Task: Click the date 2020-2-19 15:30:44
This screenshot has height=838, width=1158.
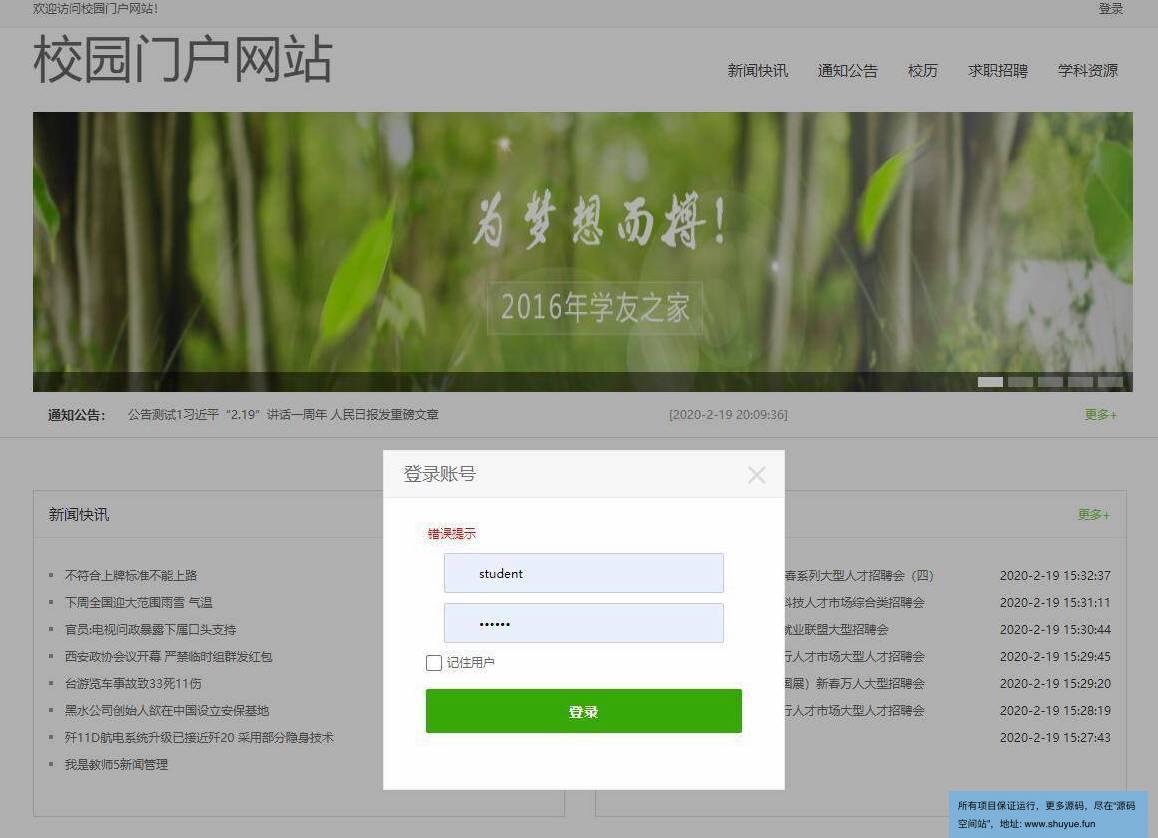Action: tap(1055, 630)
